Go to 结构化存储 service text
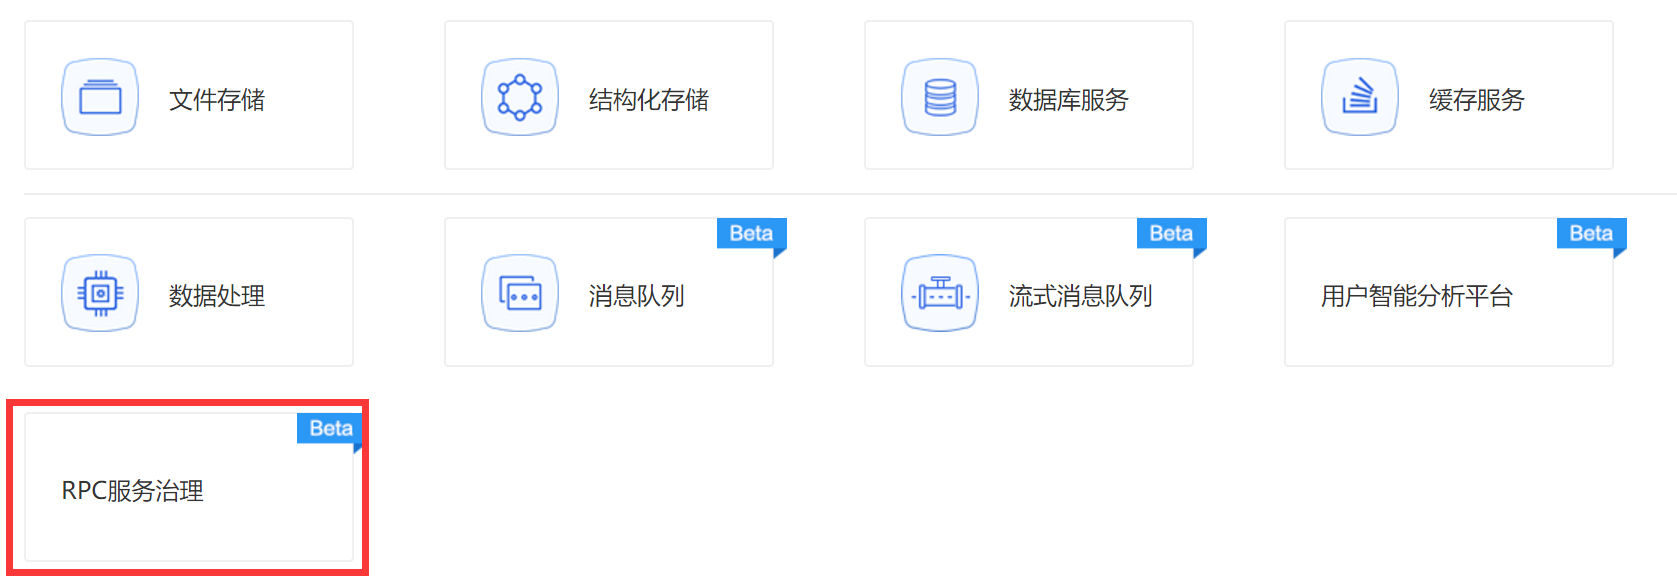 coord(649,100)
